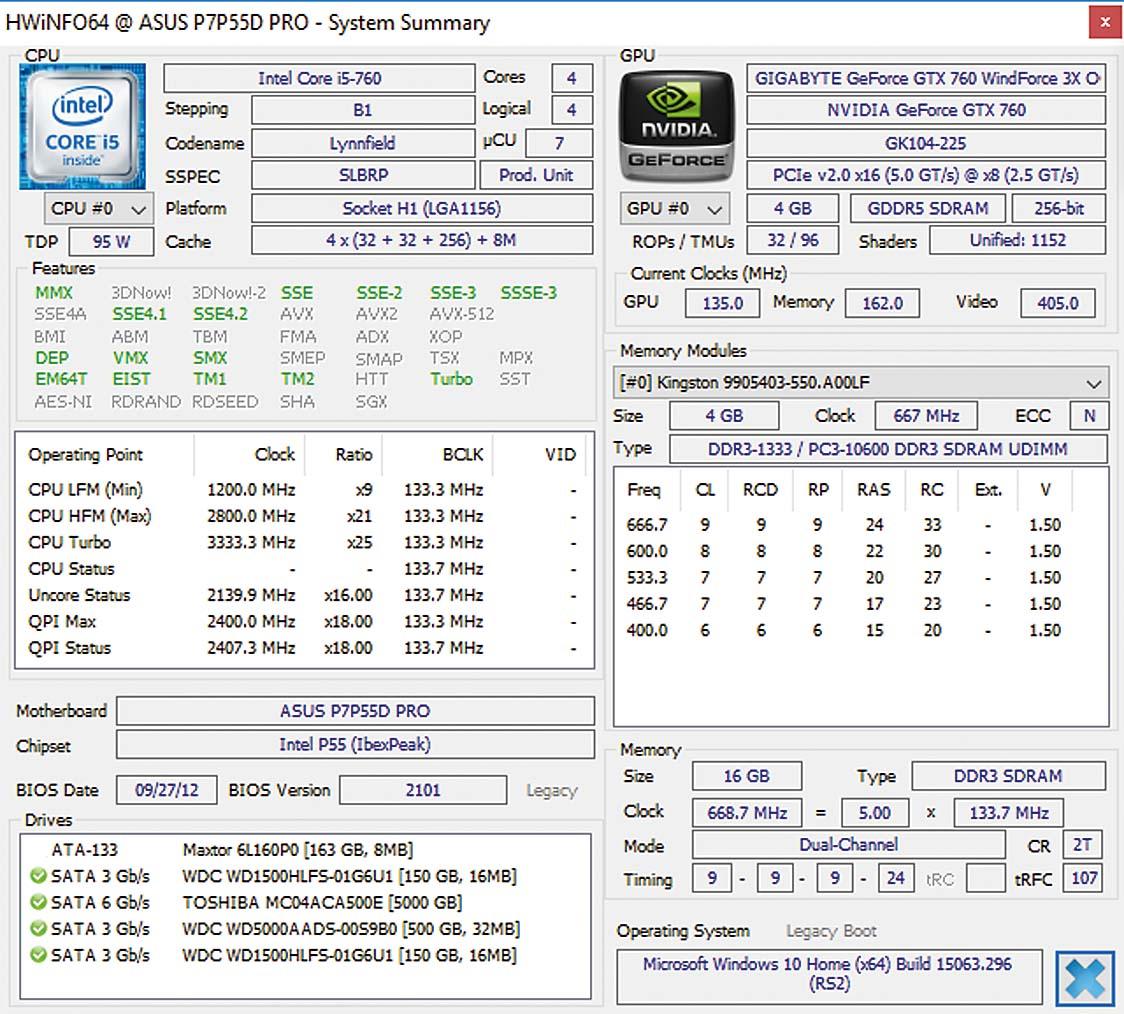Click the NVIDIA GeForce logo
This screenshot has width=1124, height=1014.
[x=677, y=126]
